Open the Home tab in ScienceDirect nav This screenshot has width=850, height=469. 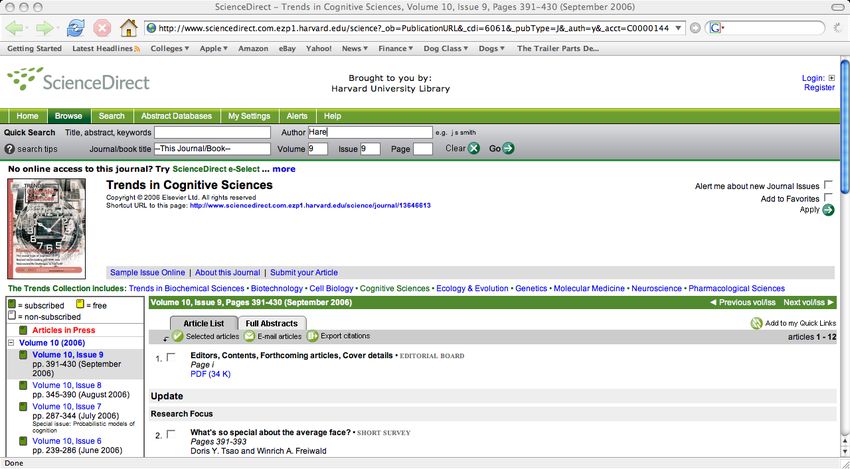pos(27,116)
